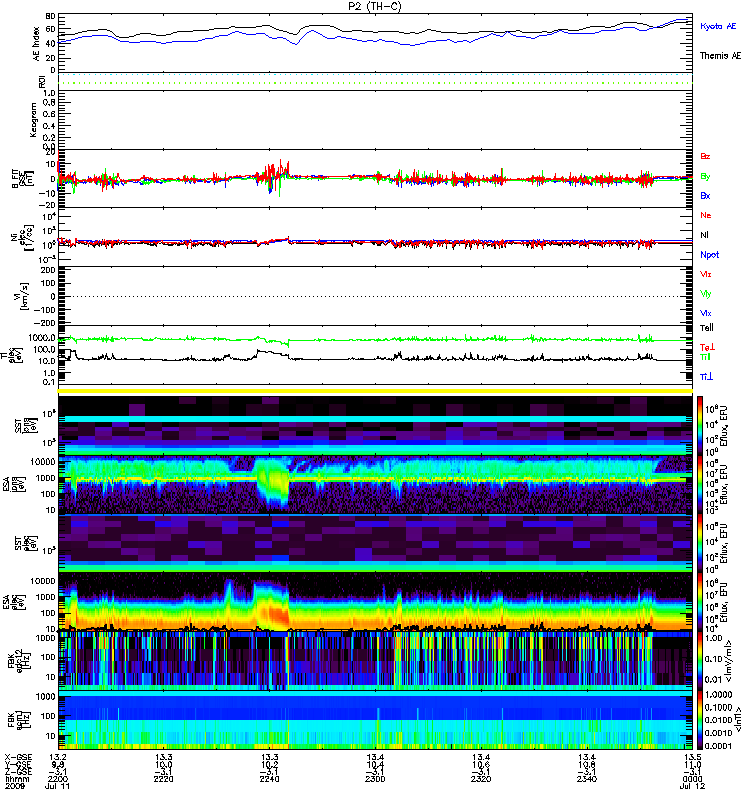This screenshot has height=800, width=750.
Task: Click the 2300 time axis label
Action: pos(375,779)
